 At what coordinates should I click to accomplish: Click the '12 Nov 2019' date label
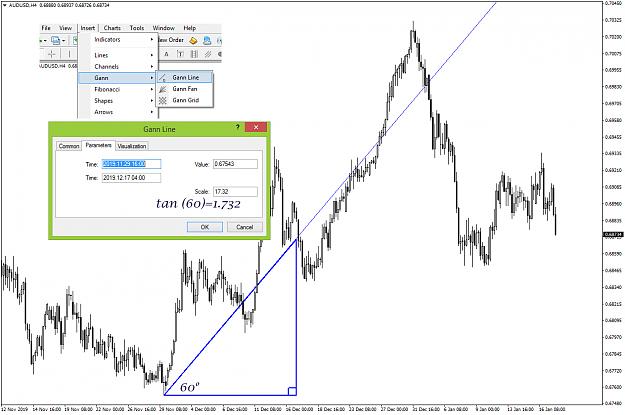pos(13,409)
